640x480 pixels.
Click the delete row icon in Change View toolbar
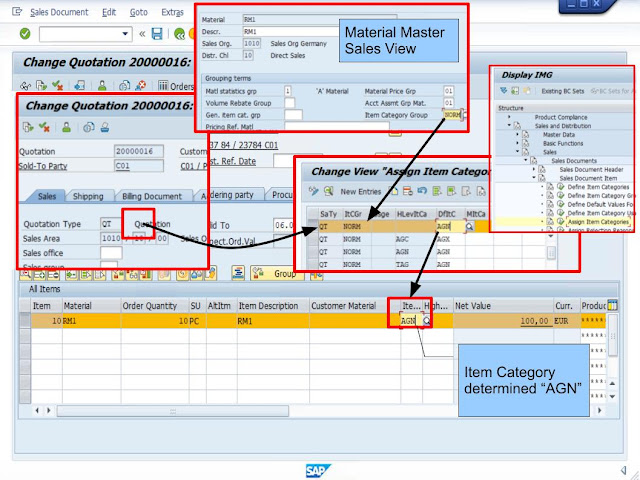tap(407, 191)
